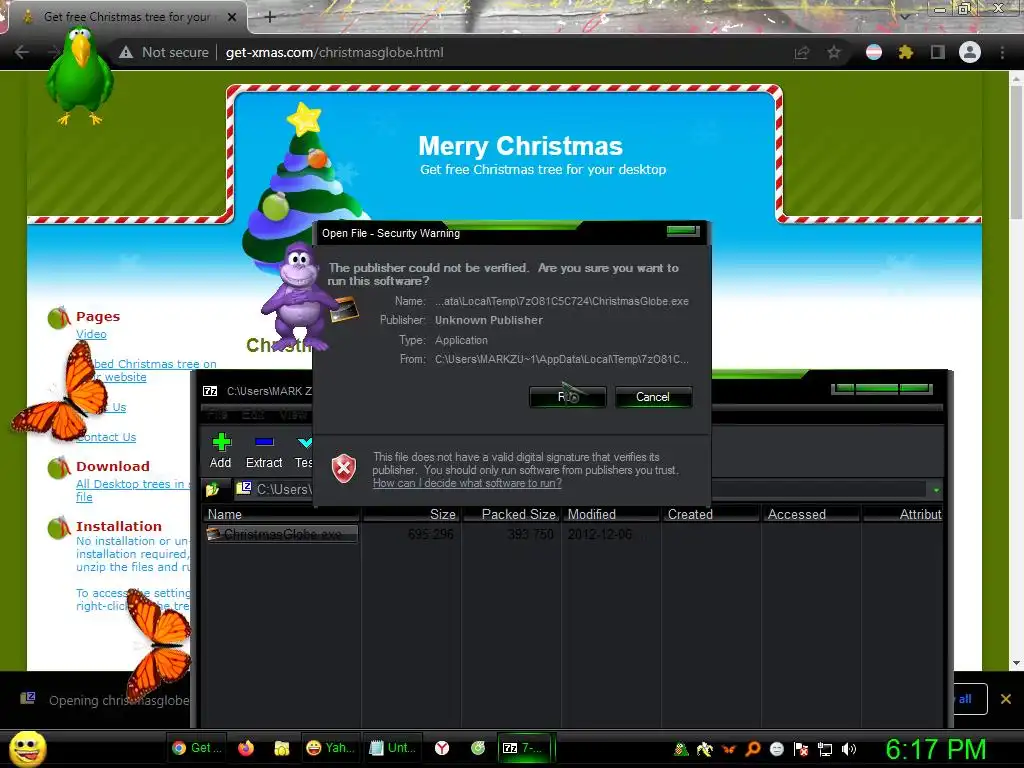Image resolution: width=1024 pixels, height=768 pixels.
Task: Switch to 7-Zip taskbar button
Action: pyautogui.click(x=526, y=748)
